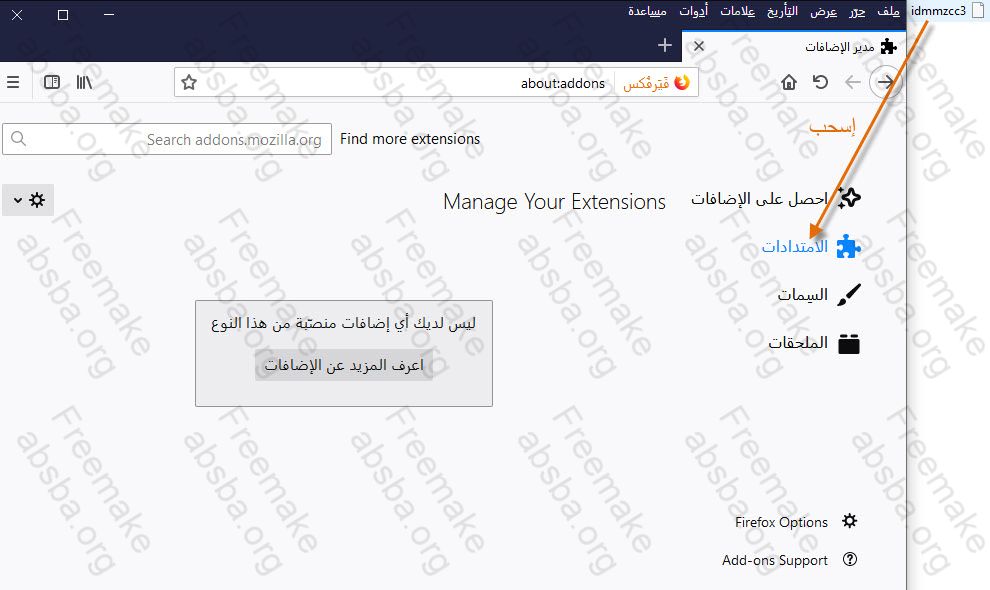Go to the Home page
Image resolution: width=990 pixels, height=590 pixels.
[x=789, y=82]
